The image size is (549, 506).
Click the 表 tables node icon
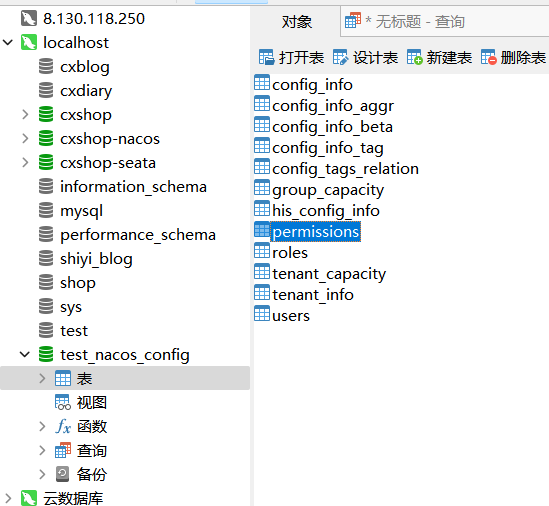point(63,378)
